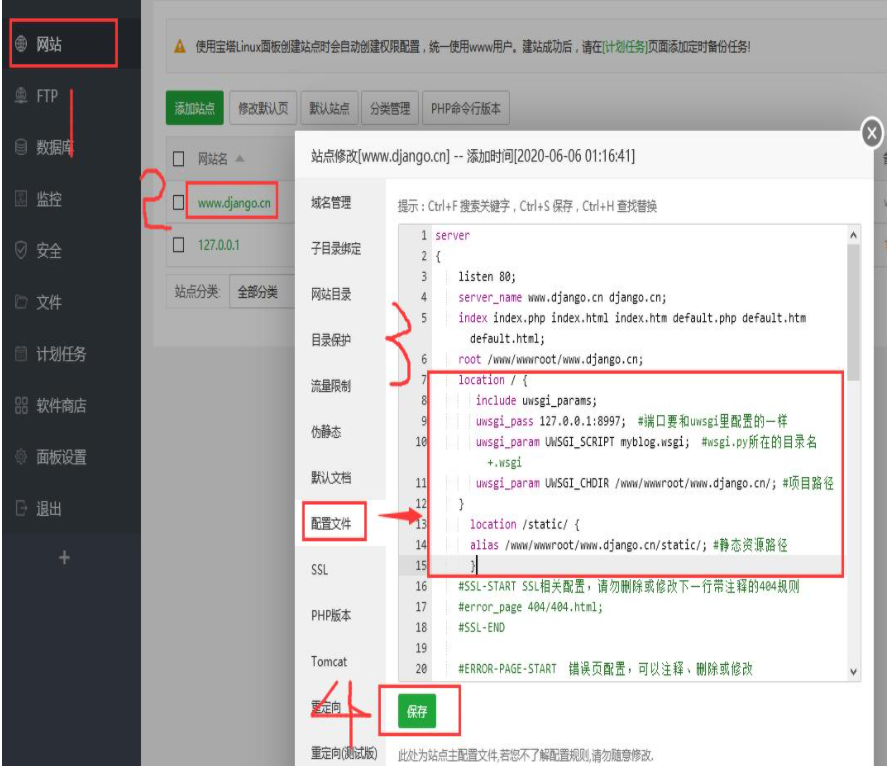
Task: Click the plus icon at sidebar bottom
Action: (x=64, y=558)
